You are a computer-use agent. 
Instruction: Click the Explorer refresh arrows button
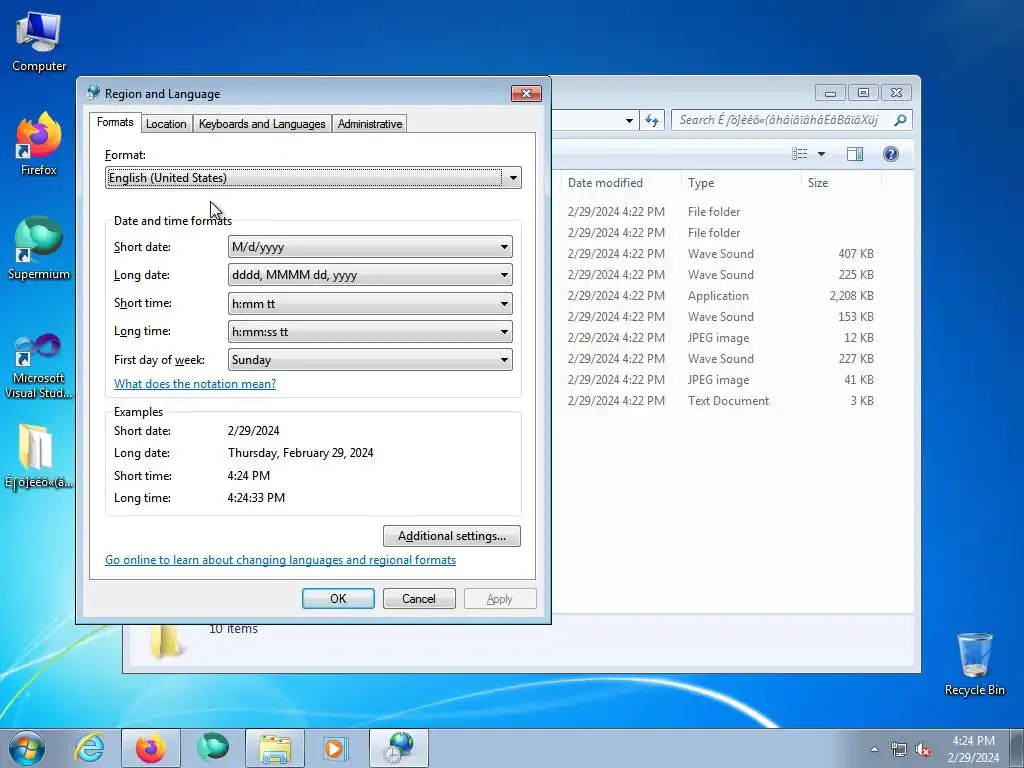[x=652, y=120]
